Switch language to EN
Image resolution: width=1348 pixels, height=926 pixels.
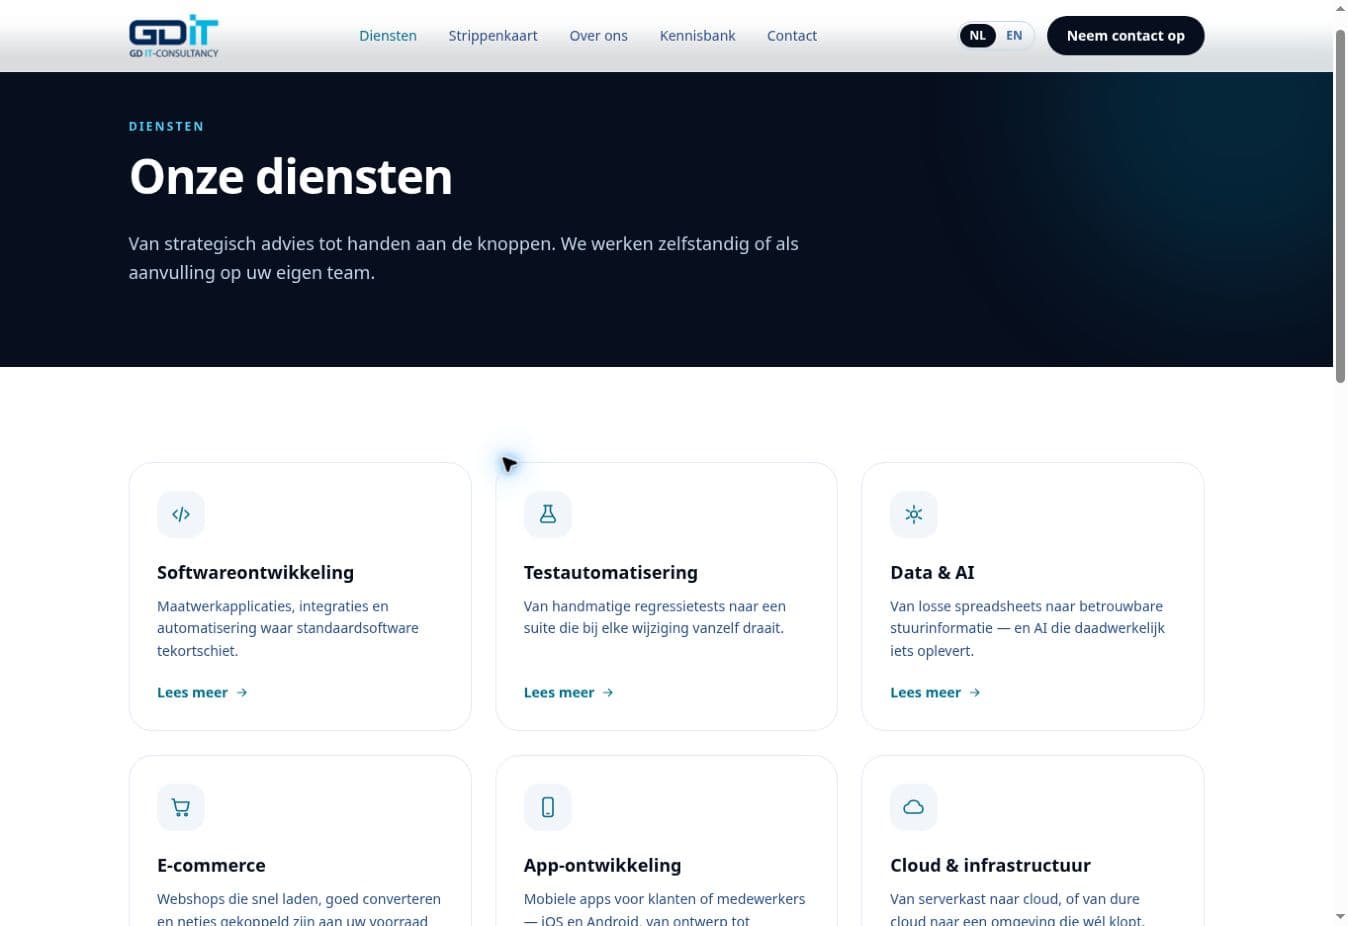click(1014, 35)
